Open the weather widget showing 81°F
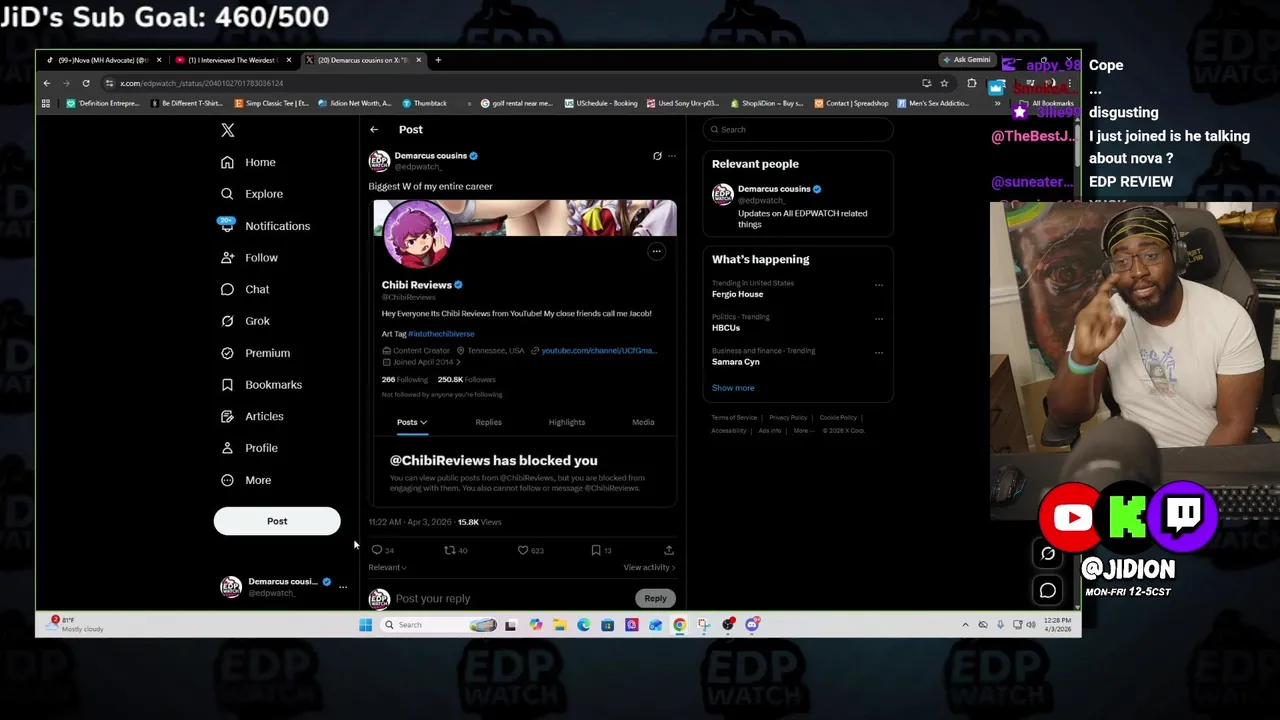The image size is (1280, 720). [x=76, y=625]
